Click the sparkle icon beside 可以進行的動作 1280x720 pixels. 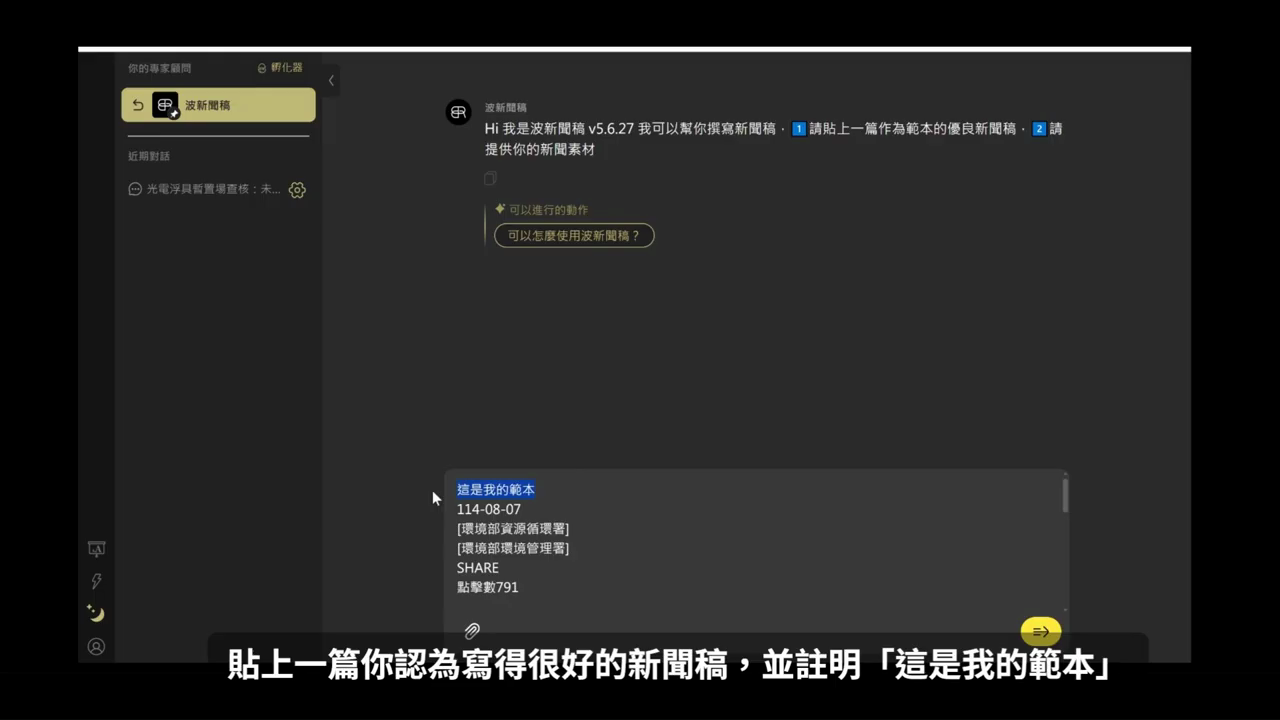pyautogui.click(x=500, y=209)
